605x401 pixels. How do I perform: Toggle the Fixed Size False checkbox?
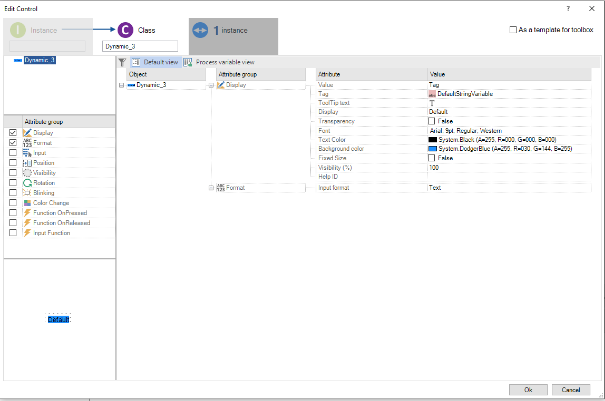431,158
